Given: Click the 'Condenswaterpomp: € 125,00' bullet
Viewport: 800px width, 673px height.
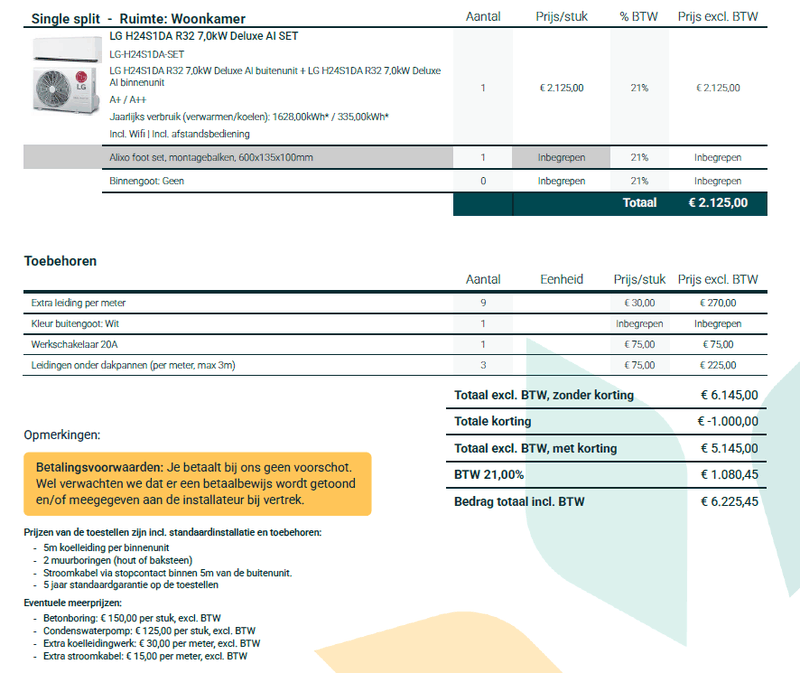Looking at the screenshot, I should pos(149,631).
